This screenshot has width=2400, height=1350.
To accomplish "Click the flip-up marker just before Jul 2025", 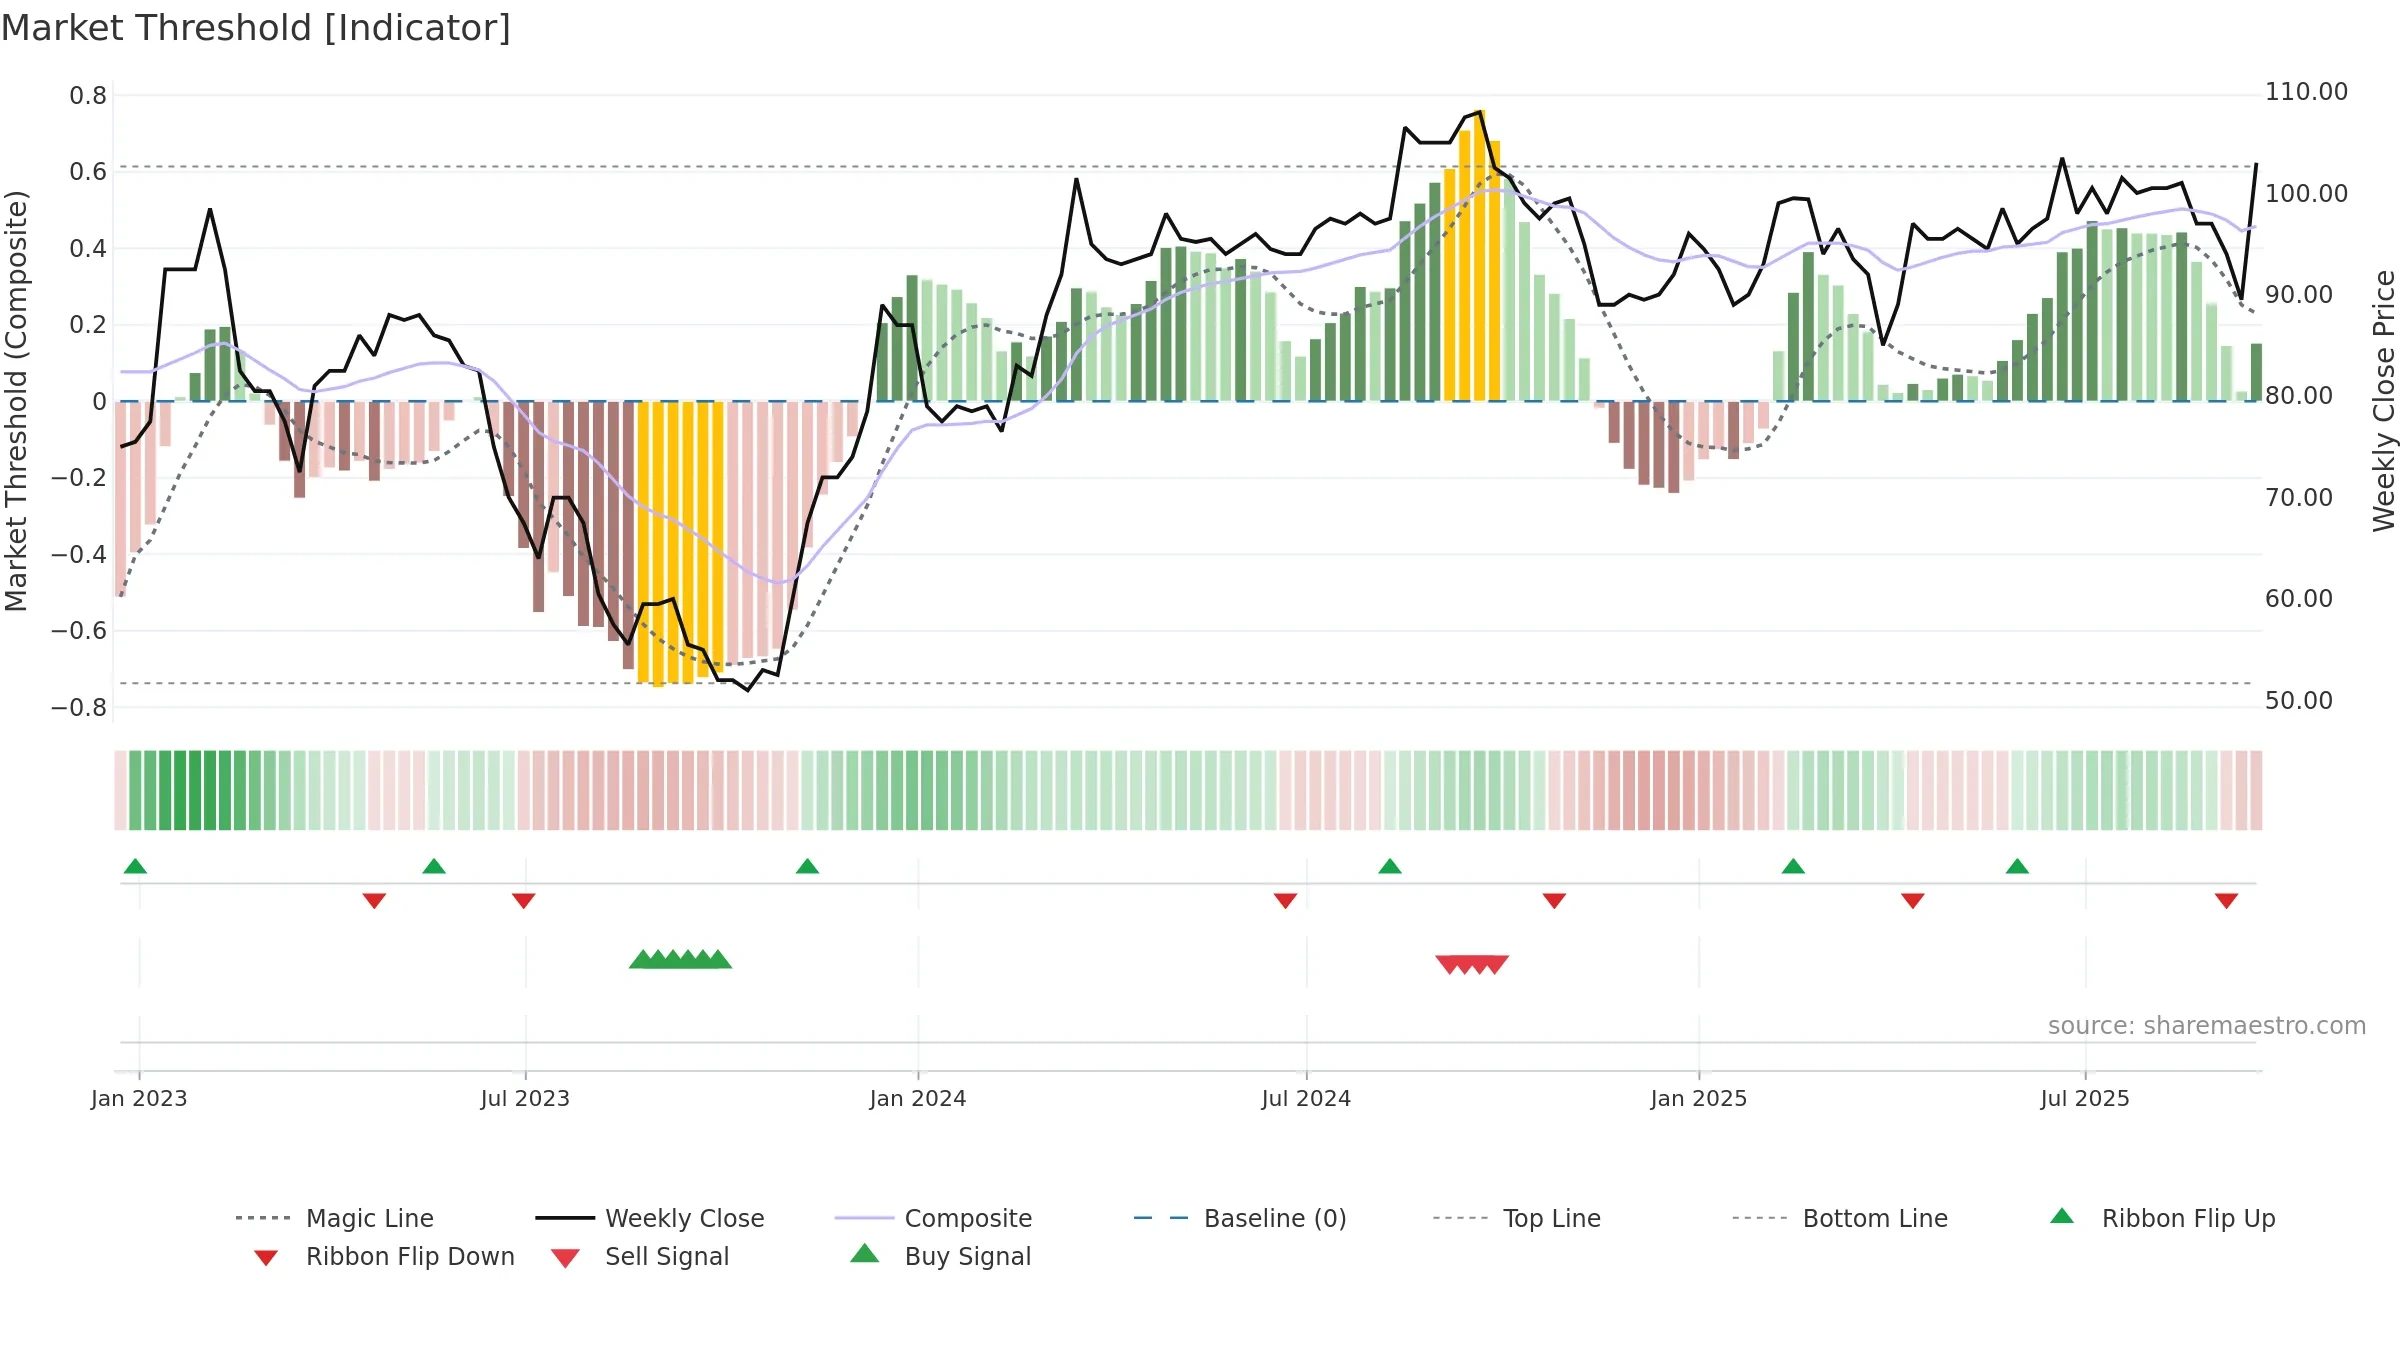I will [2017, 866].
